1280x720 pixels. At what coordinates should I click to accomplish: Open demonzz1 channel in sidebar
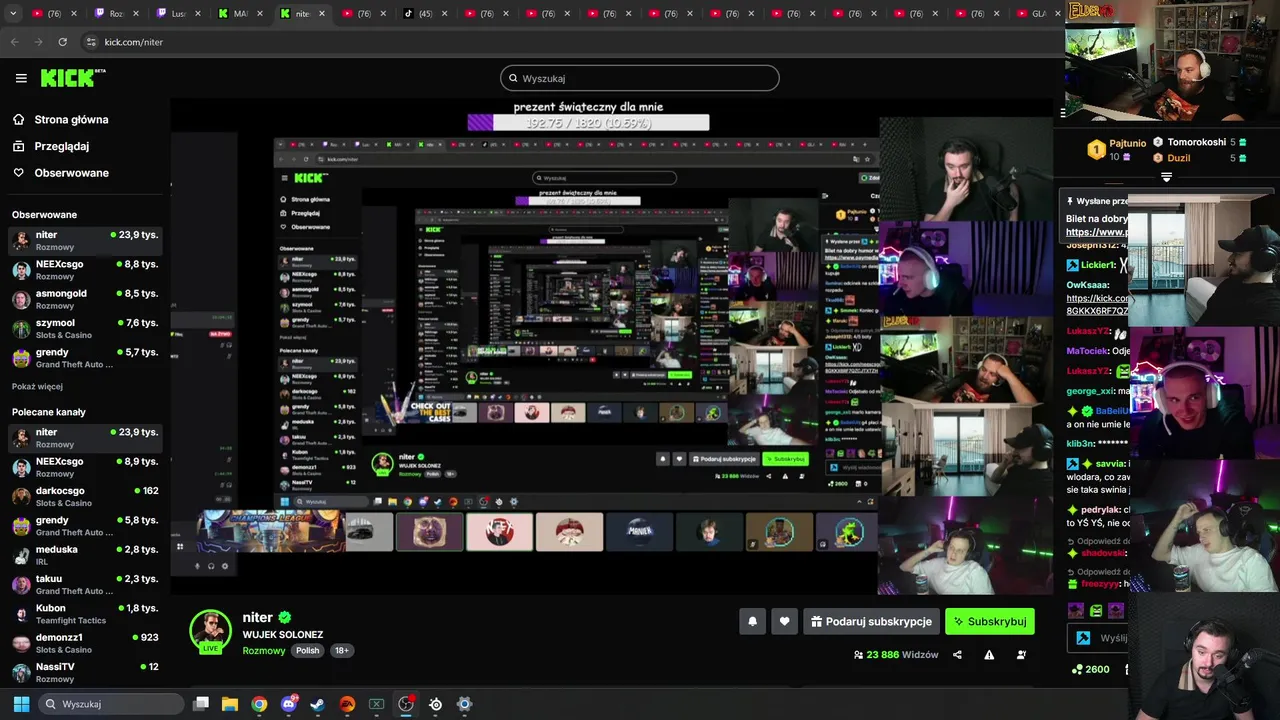pos(84,643)
